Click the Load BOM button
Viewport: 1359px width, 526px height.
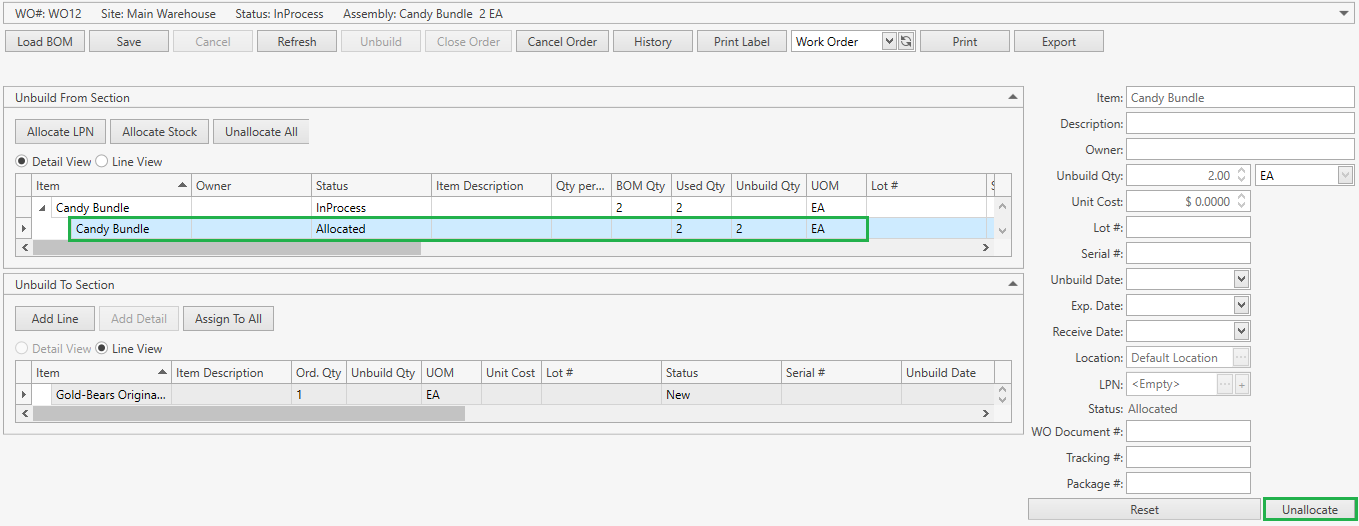(x=45, y=42)
